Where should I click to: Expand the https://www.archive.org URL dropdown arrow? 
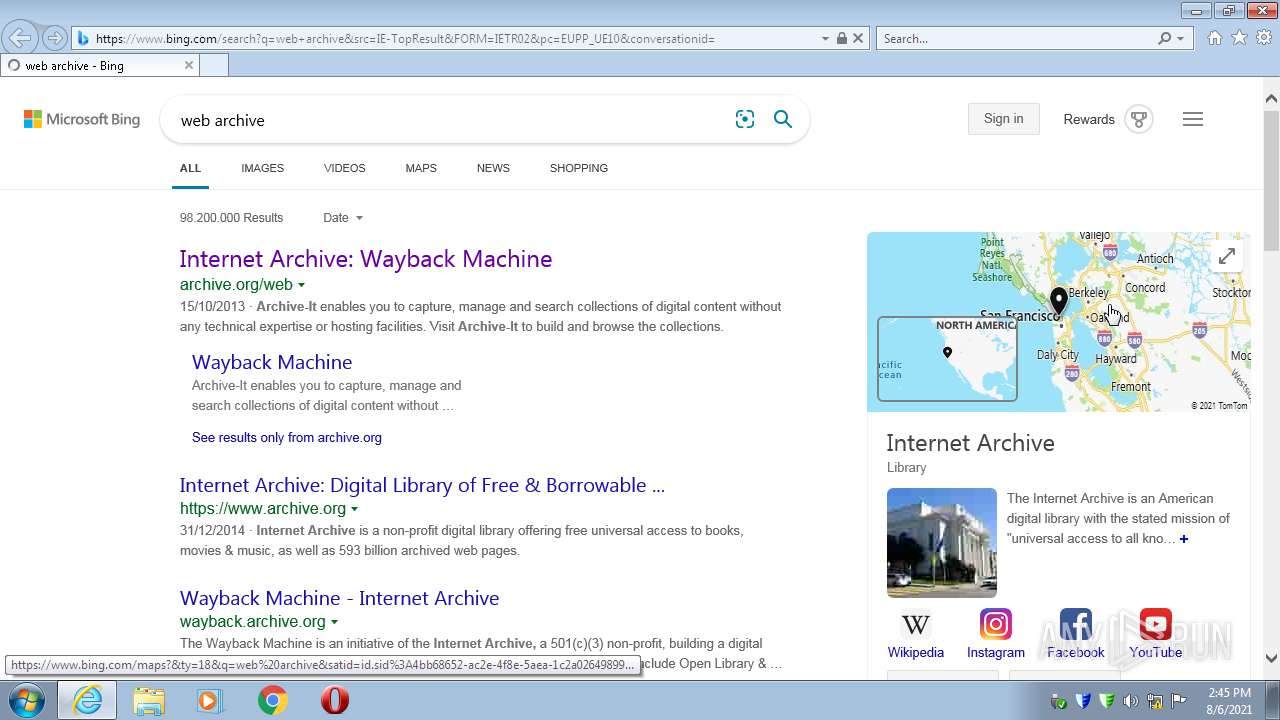(x=354, y=509)
